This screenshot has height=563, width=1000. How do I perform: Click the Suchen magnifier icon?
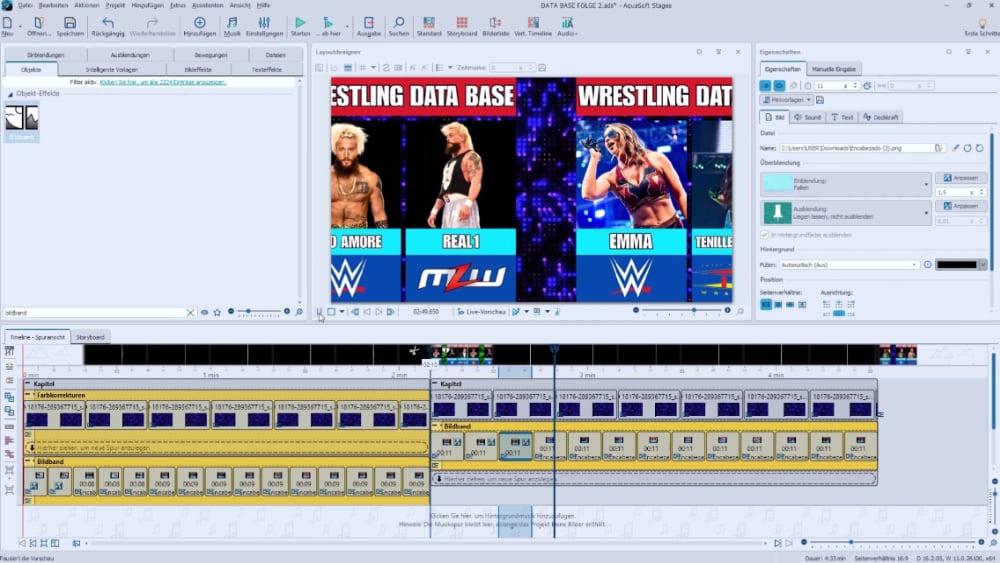[x=399, y=22]
